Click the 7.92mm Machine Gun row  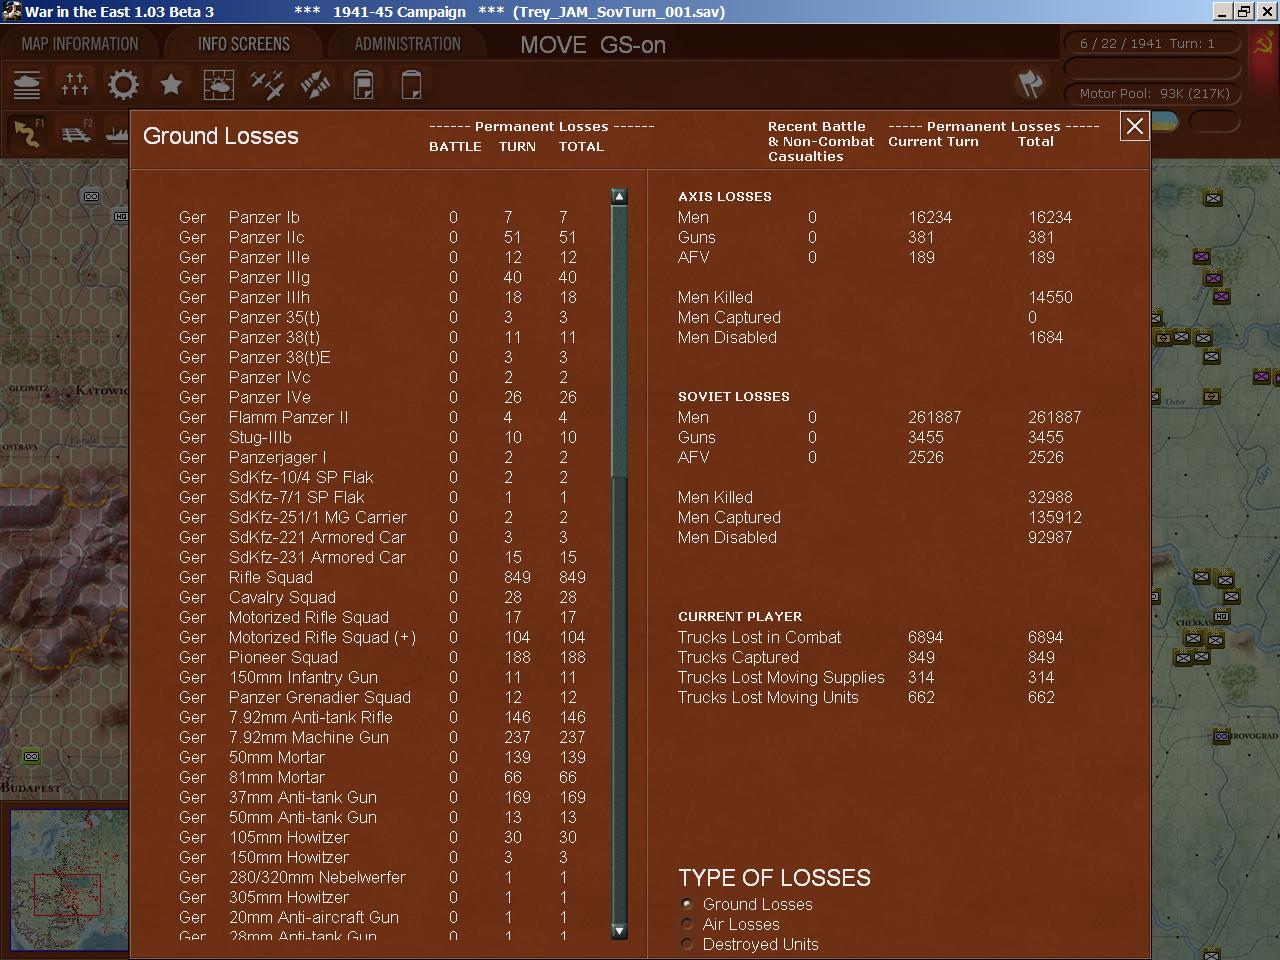382,737
